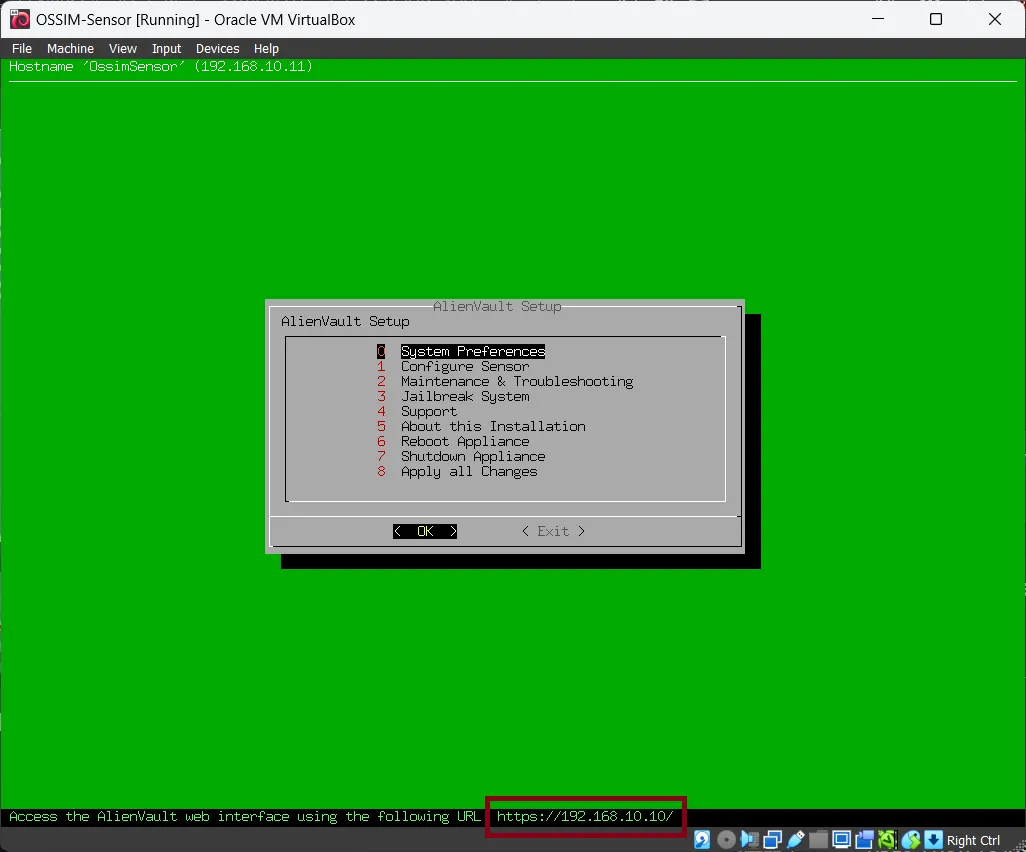1026x852 pixels.
Task: Select Configure Sensor menu entry
Action: (x=465, y=366)
